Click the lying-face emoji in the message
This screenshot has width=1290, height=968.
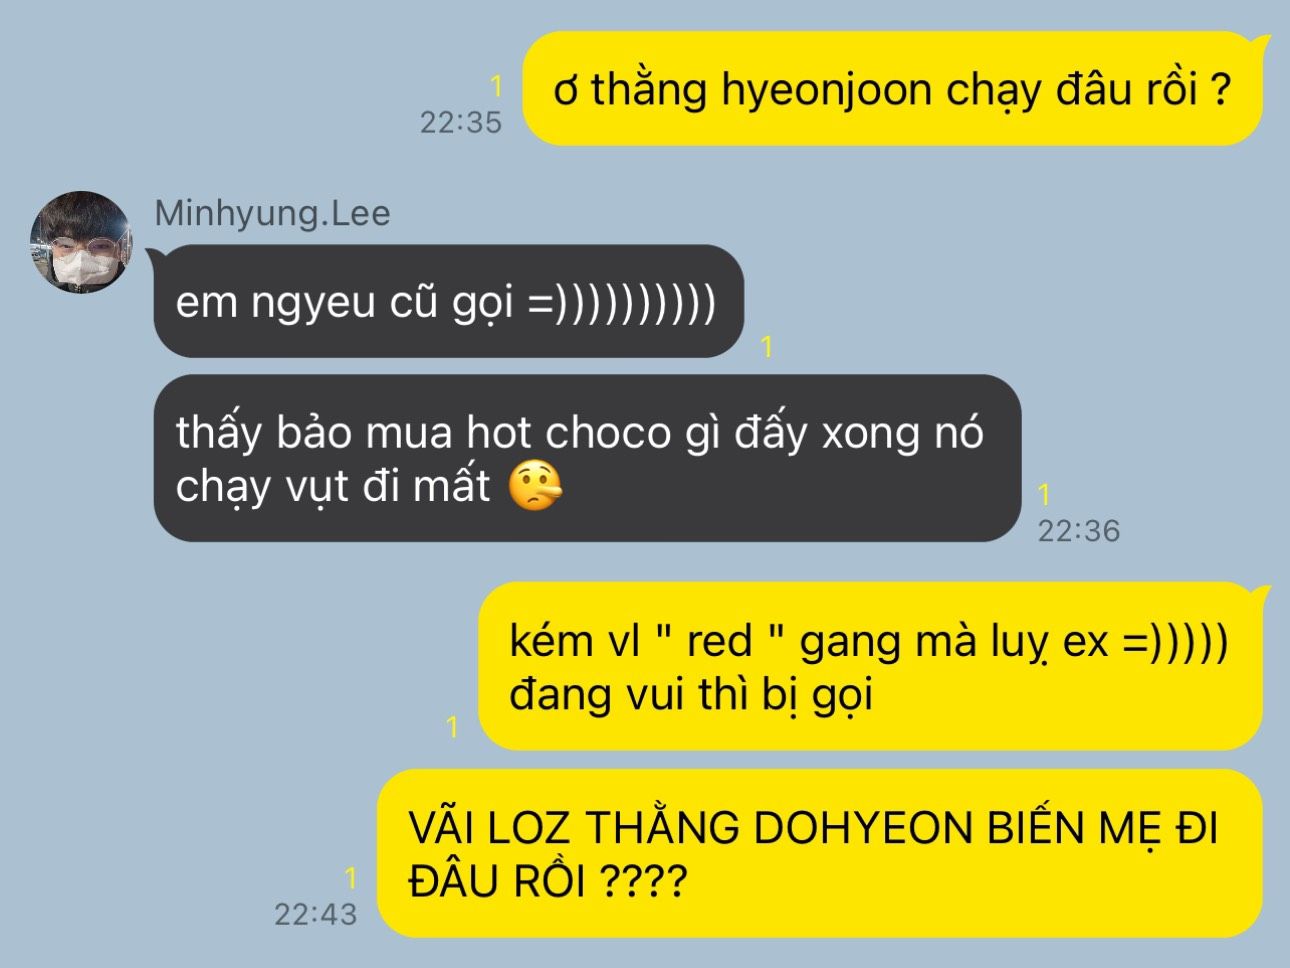(535, 487)
